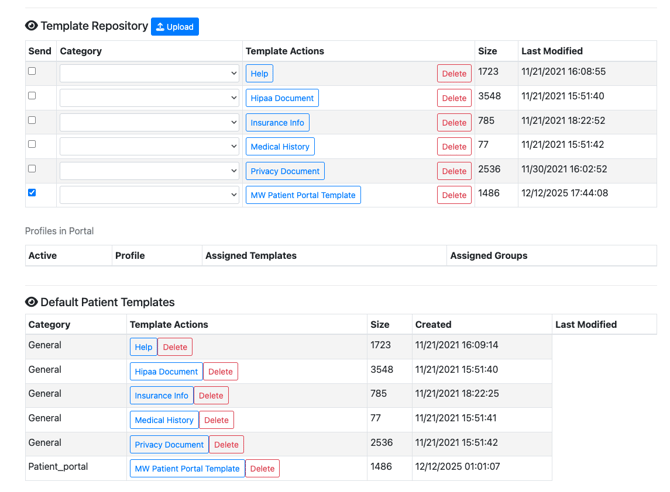
Task: Click the Upload button
Action: 175,27
